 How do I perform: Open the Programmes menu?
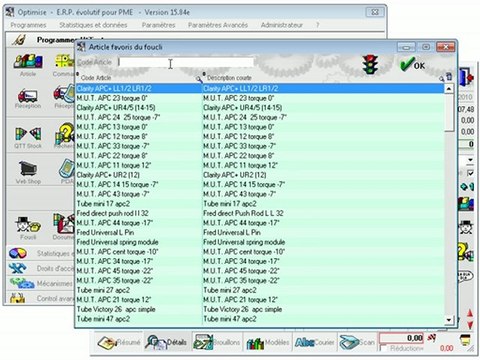tap(28, 25)
